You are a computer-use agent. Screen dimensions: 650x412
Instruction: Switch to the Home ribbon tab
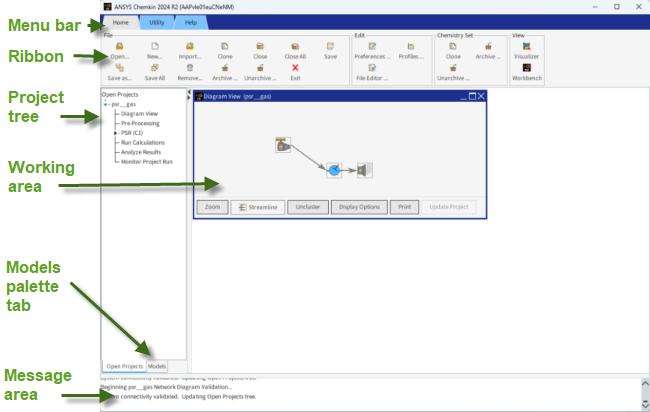coord(121,22)
